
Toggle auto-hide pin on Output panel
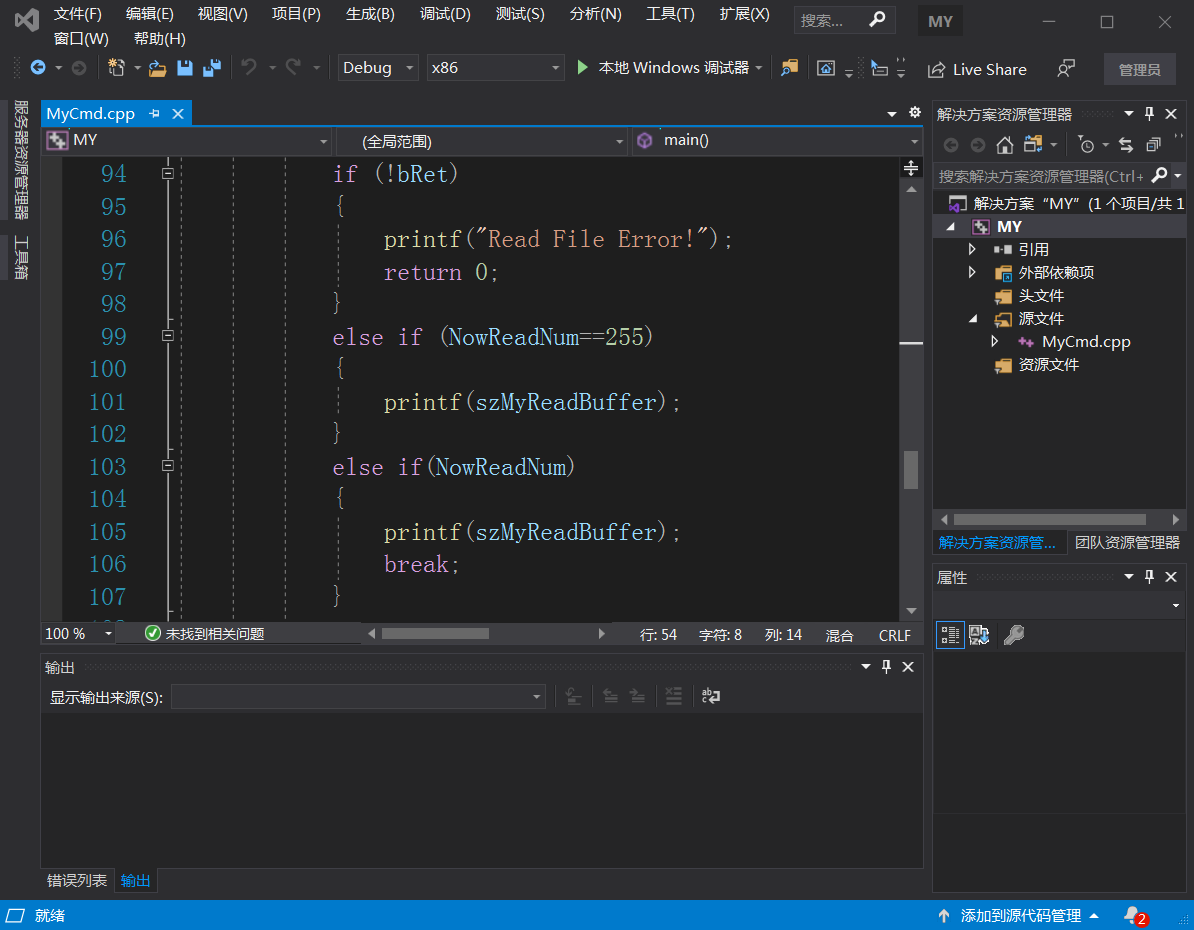pos(886,667)
